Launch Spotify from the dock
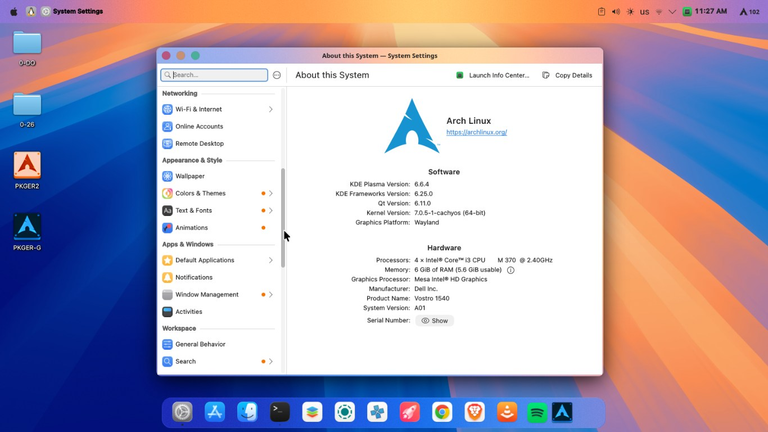Image resolution: width=768 pixels, height=432 pixels. [x=537, y=412]
